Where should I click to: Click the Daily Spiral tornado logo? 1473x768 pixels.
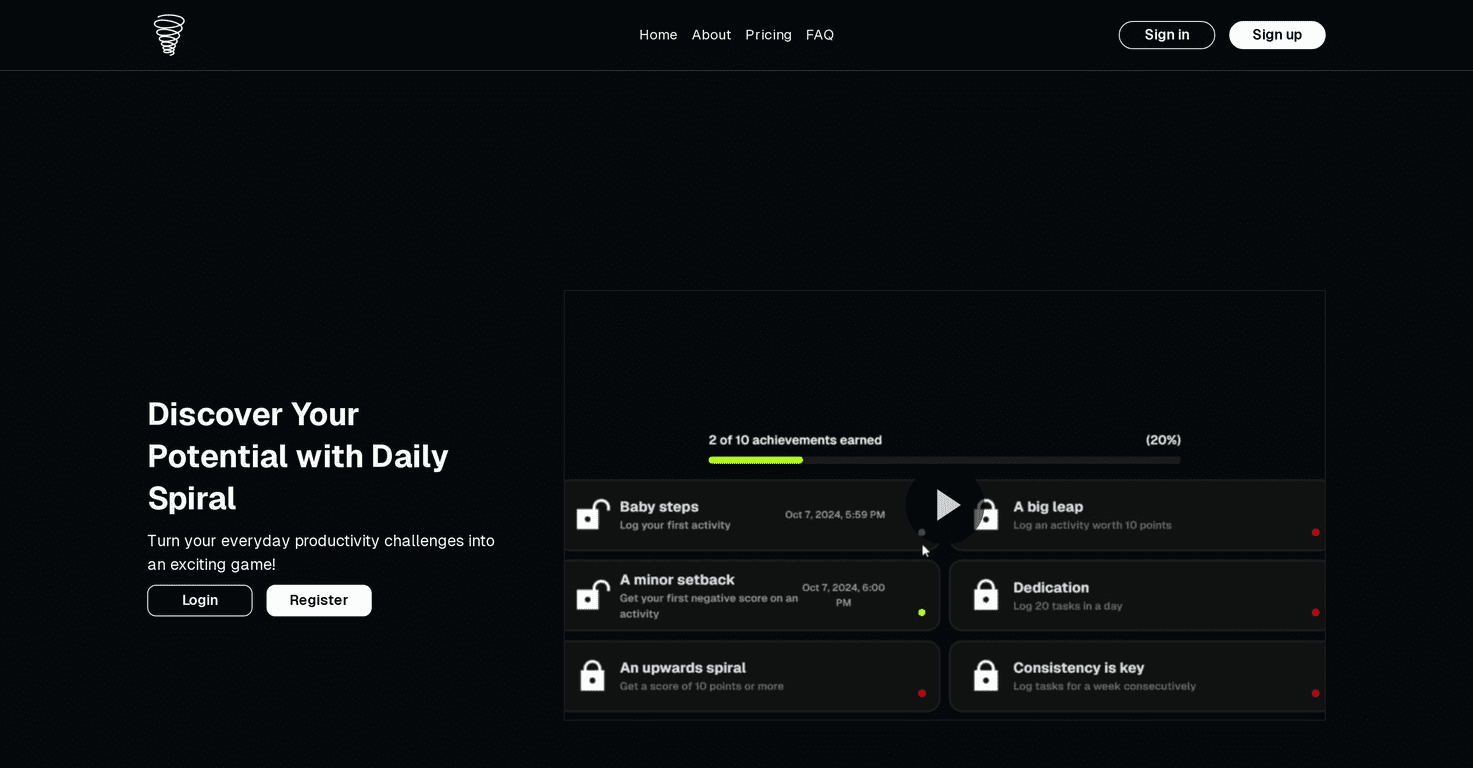click(168, 34)
